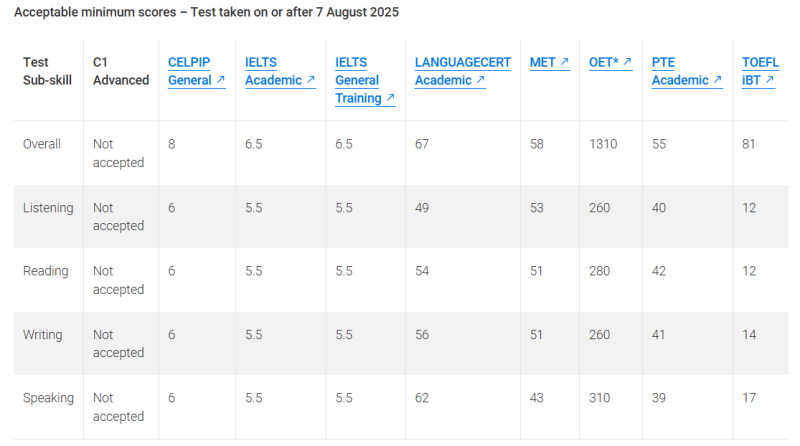Click external-link arrow next to iBT
This screenshot has height=446, width=800.
(770, 80)
